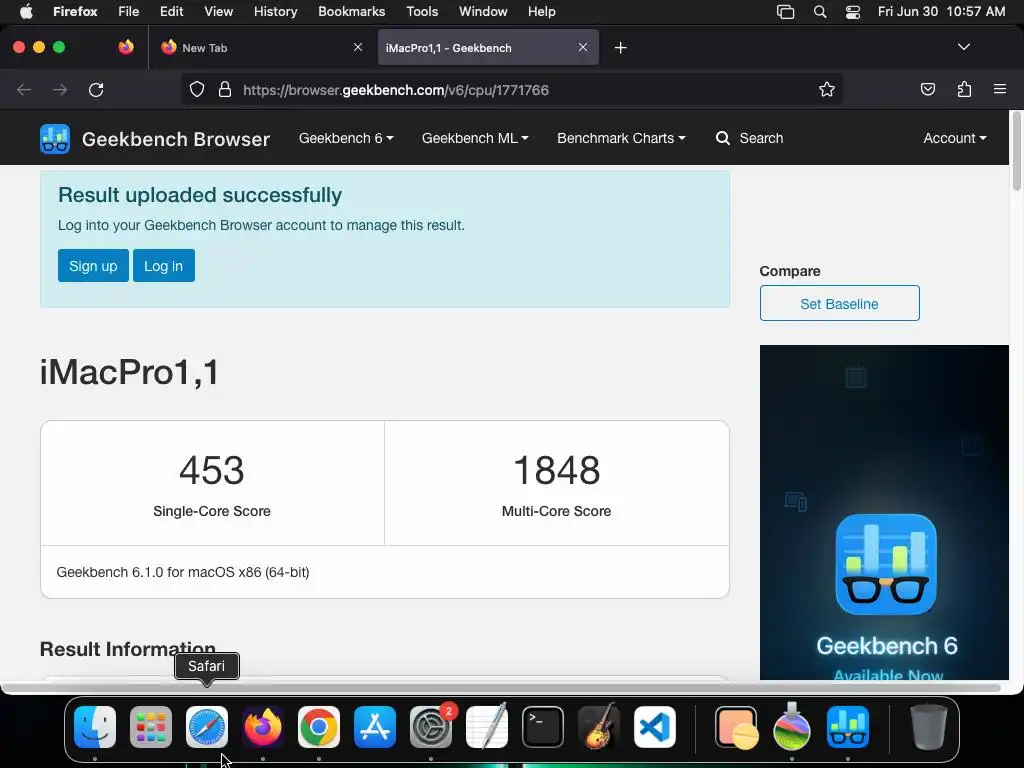Open the Account dropdown
Image resolution: width=1024 pixels, height=768 pixels.
pos(955,138)
